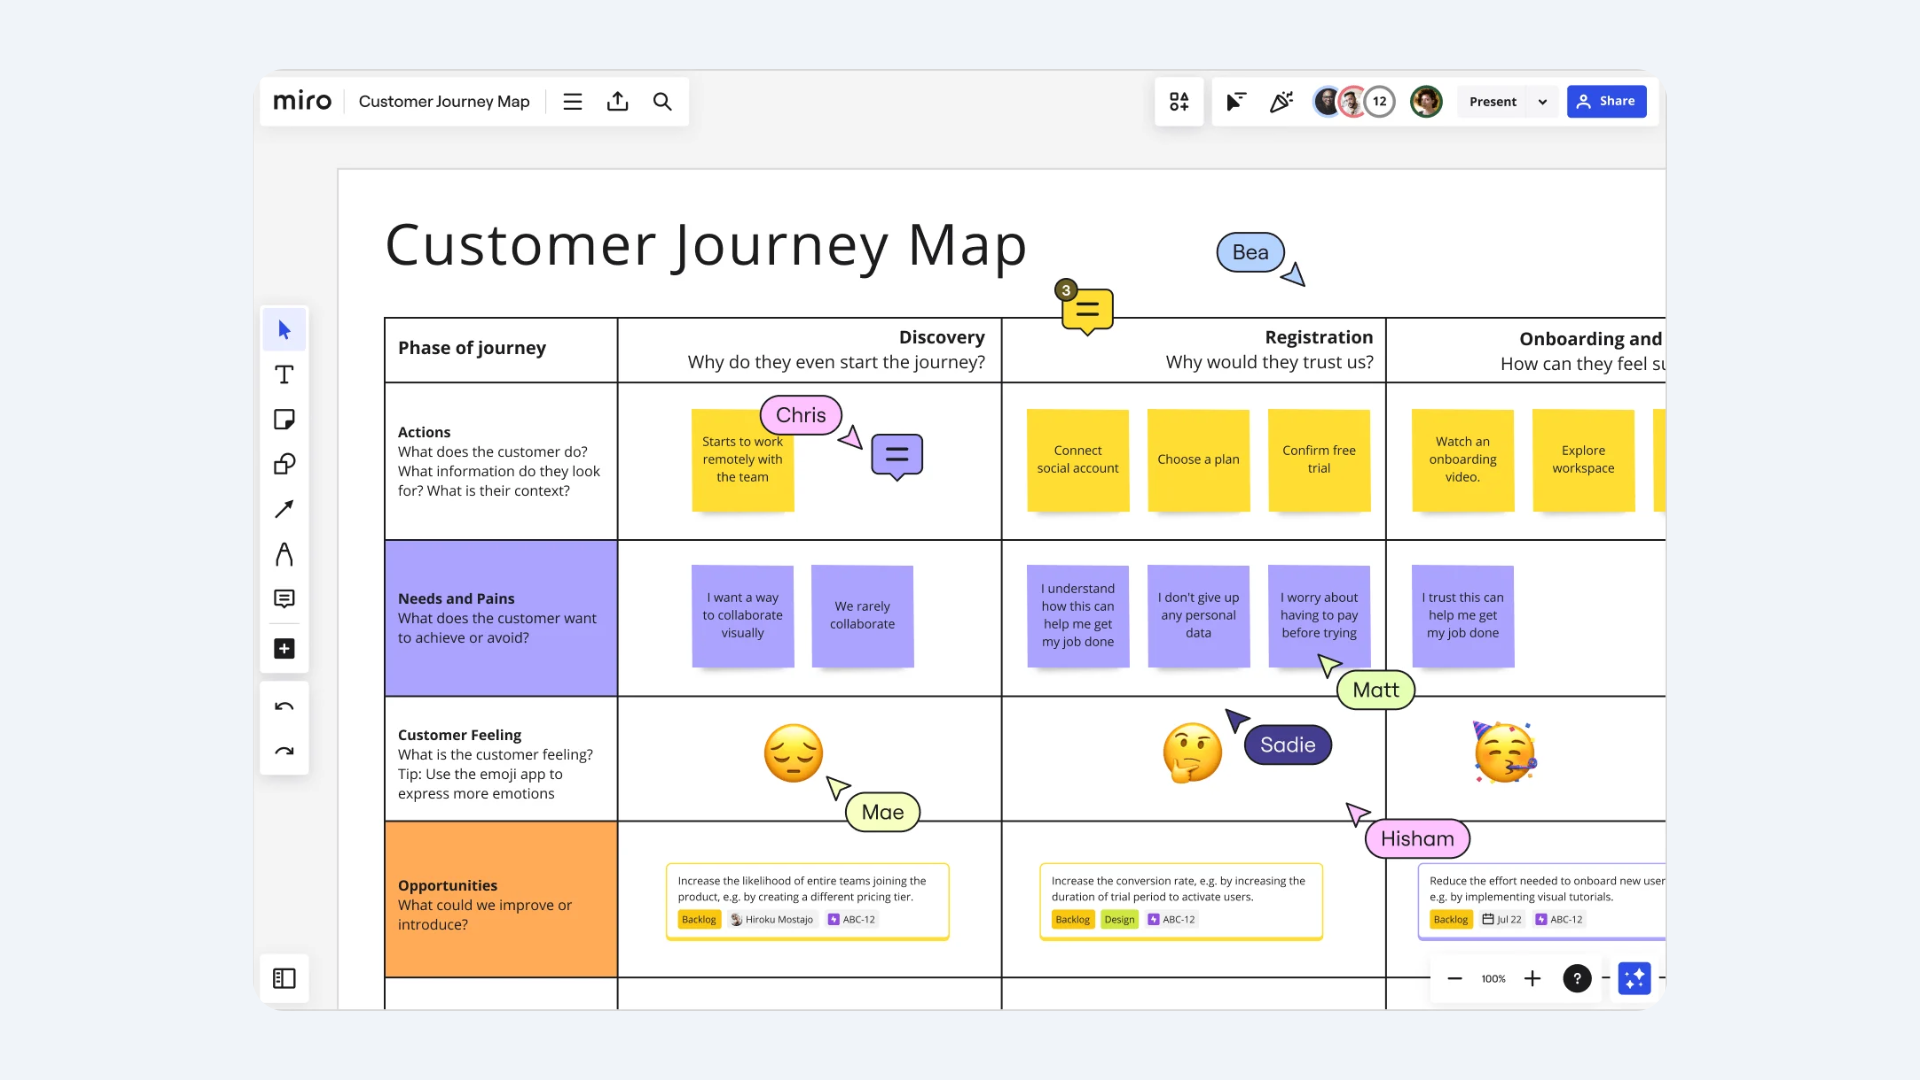Click the export board icon
The height and width of the screenshot is (1080, 1920).
(617, 101)
